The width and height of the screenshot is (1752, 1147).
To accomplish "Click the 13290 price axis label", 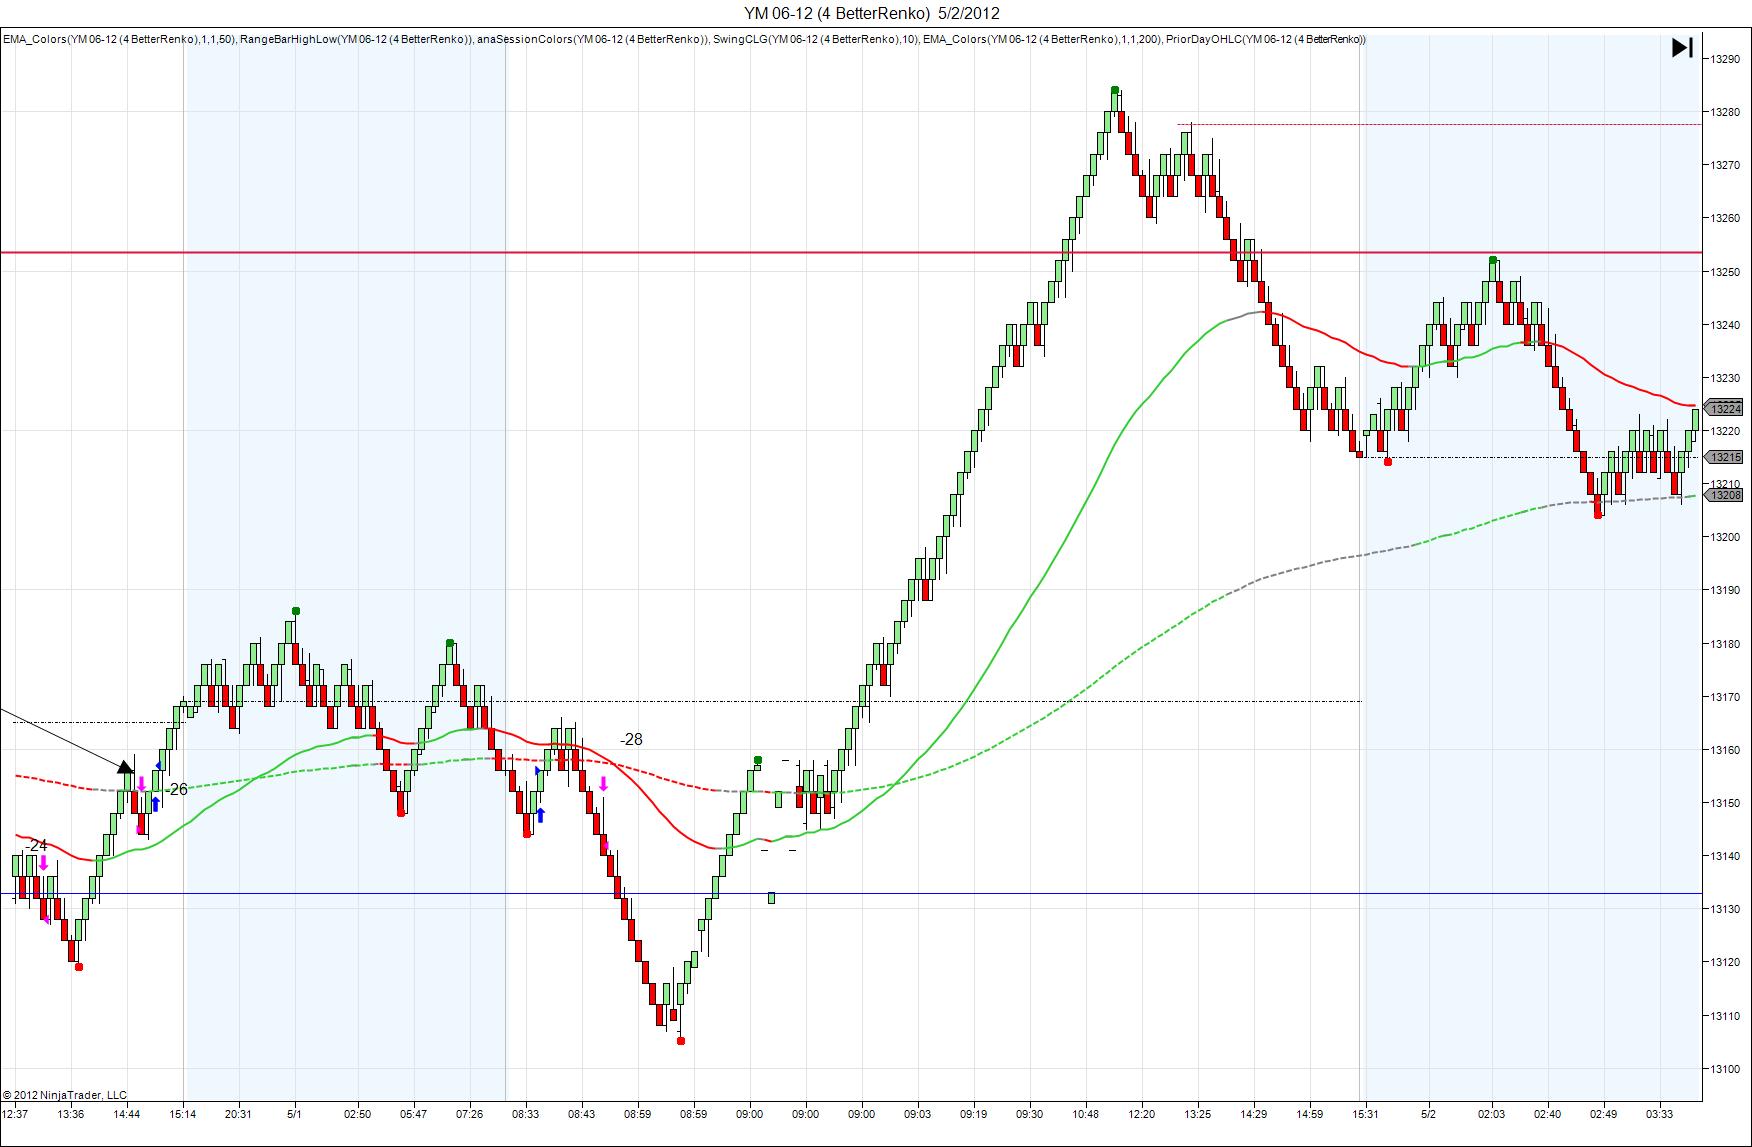I will 1725,59.
